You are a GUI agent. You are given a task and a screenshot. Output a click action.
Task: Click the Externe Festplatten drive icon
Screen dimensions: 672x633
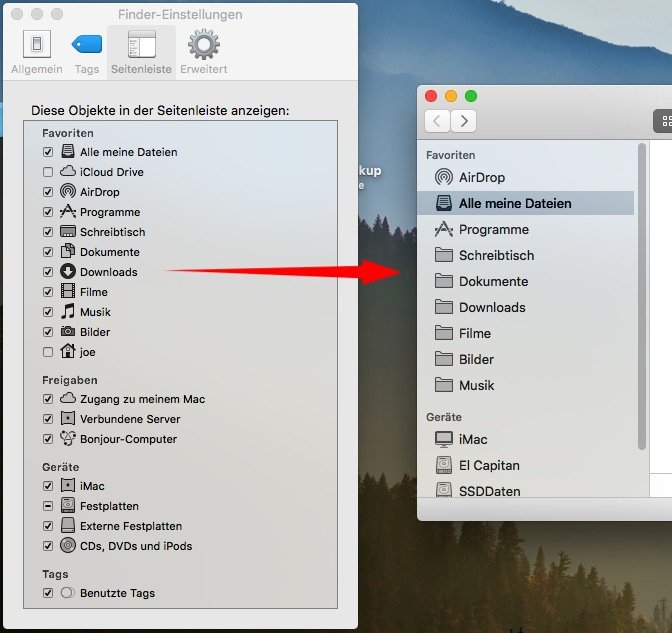tap(68, 525)
